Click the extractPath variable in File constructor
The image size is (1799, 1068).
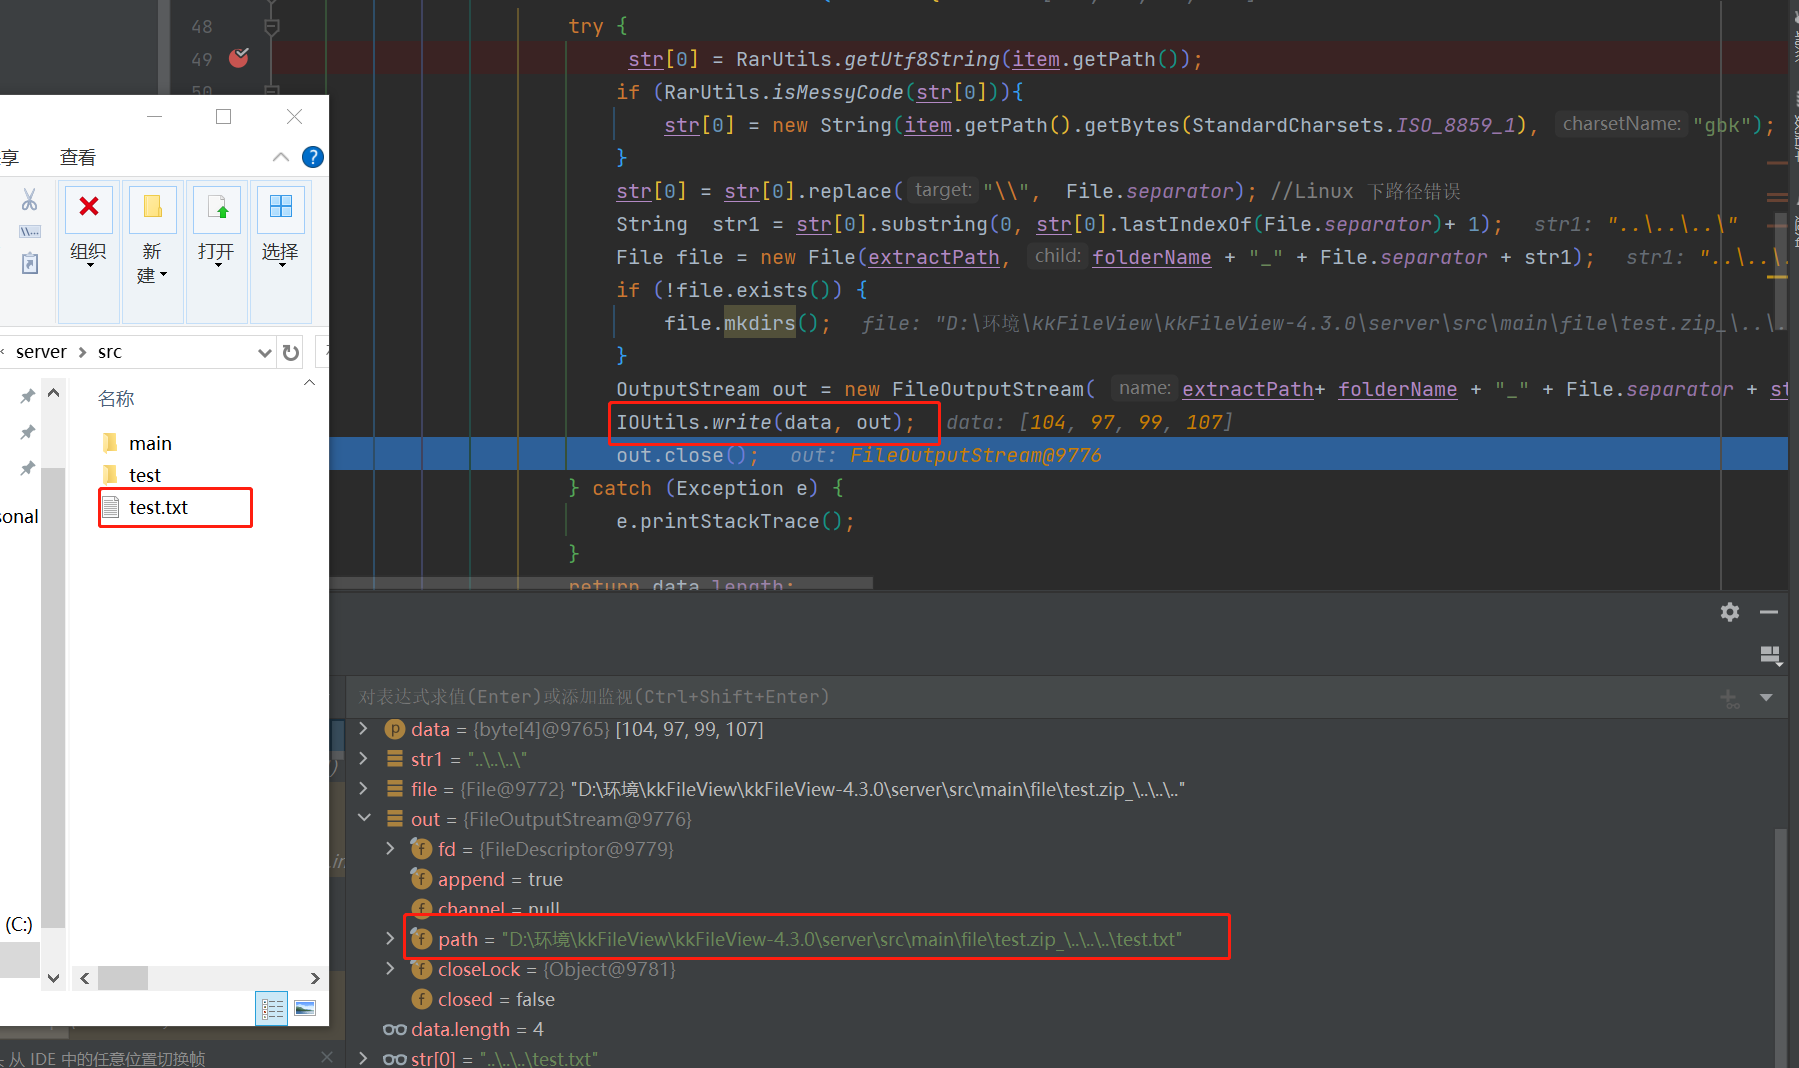[934, 257]
